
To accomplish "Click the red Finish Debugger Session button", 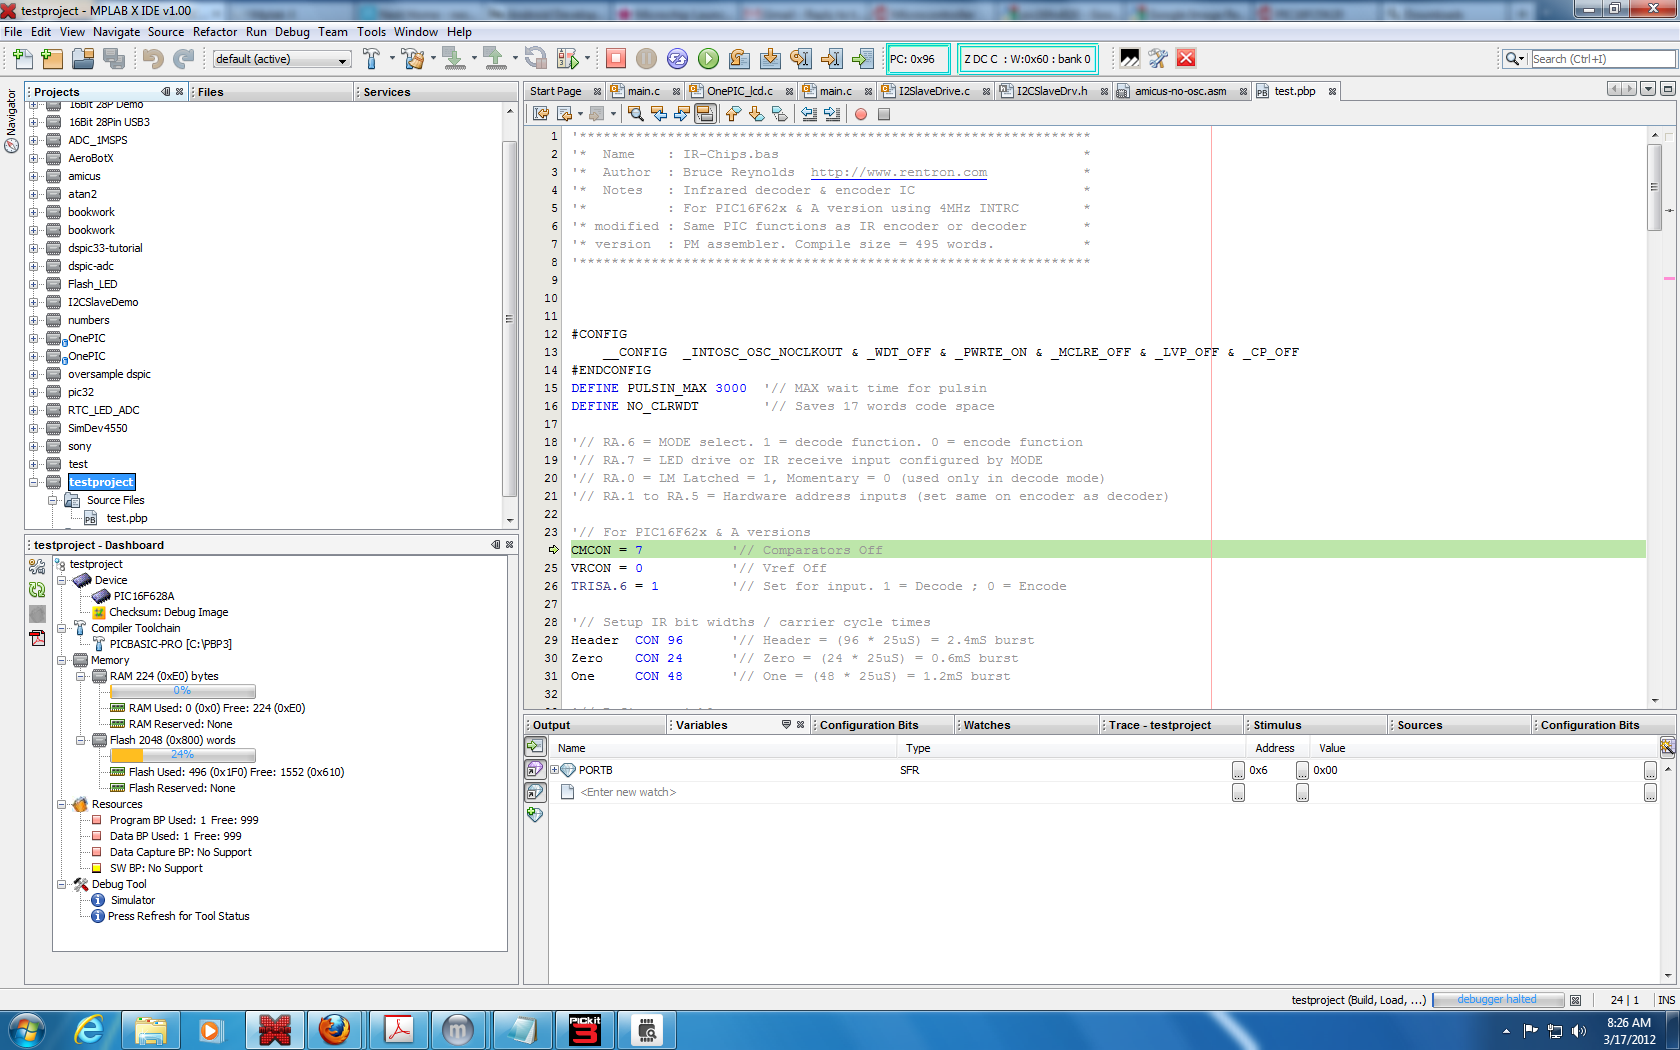I will click(x=616, y=59).
